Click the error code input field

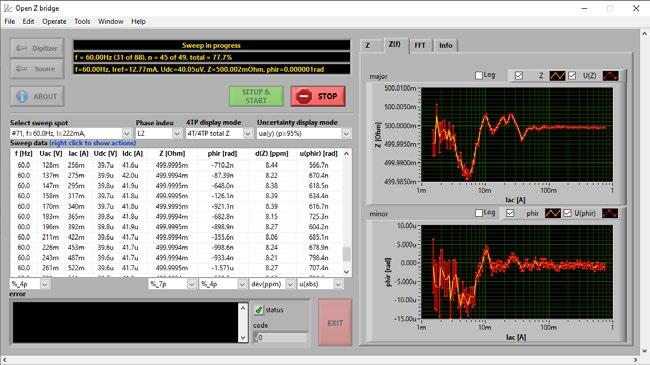tap(281, 337)
